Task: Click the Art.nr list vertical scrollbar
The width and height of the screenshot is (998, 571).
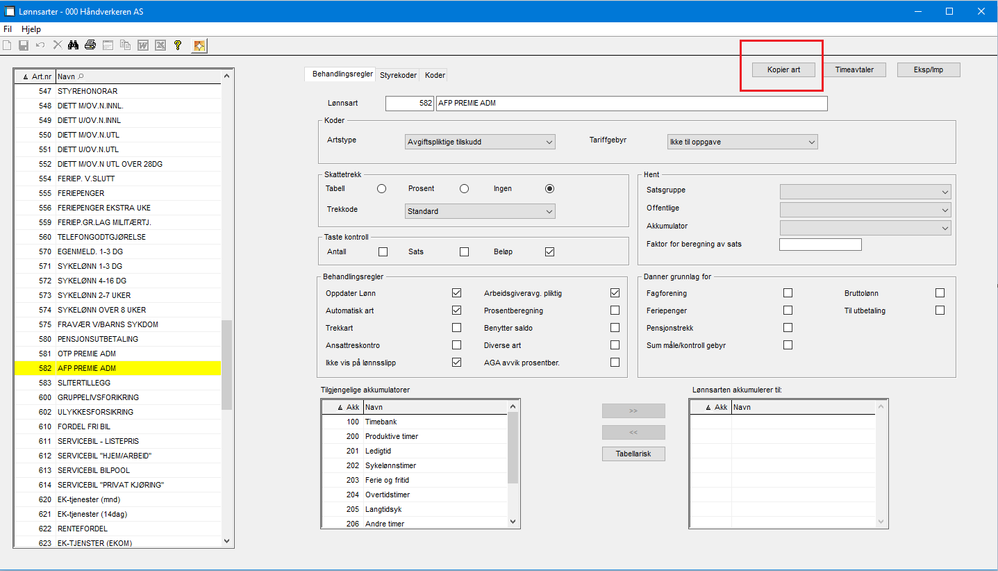Action: point(227,364)
